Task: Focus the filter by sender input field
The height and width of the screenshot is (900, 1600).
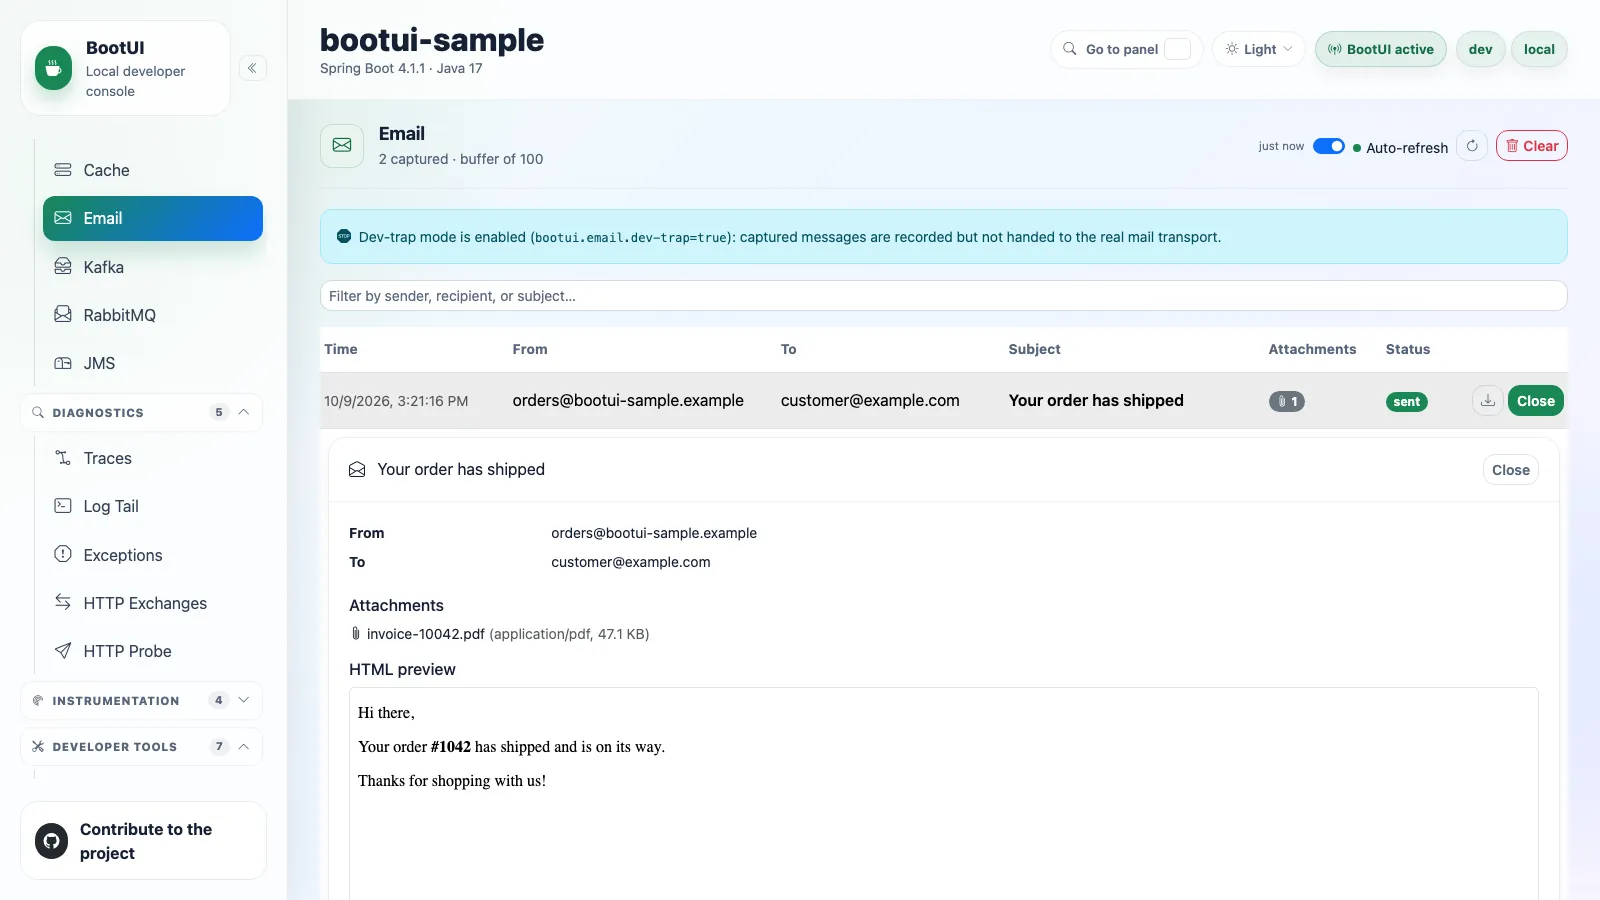Action: point(943,296)
